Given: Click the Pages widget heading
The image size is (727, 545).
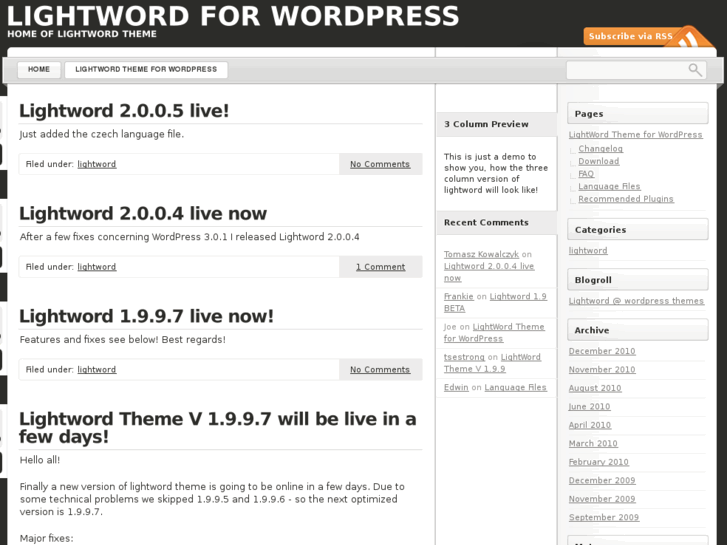Looking at the screenshot, I should pos(638,114).
